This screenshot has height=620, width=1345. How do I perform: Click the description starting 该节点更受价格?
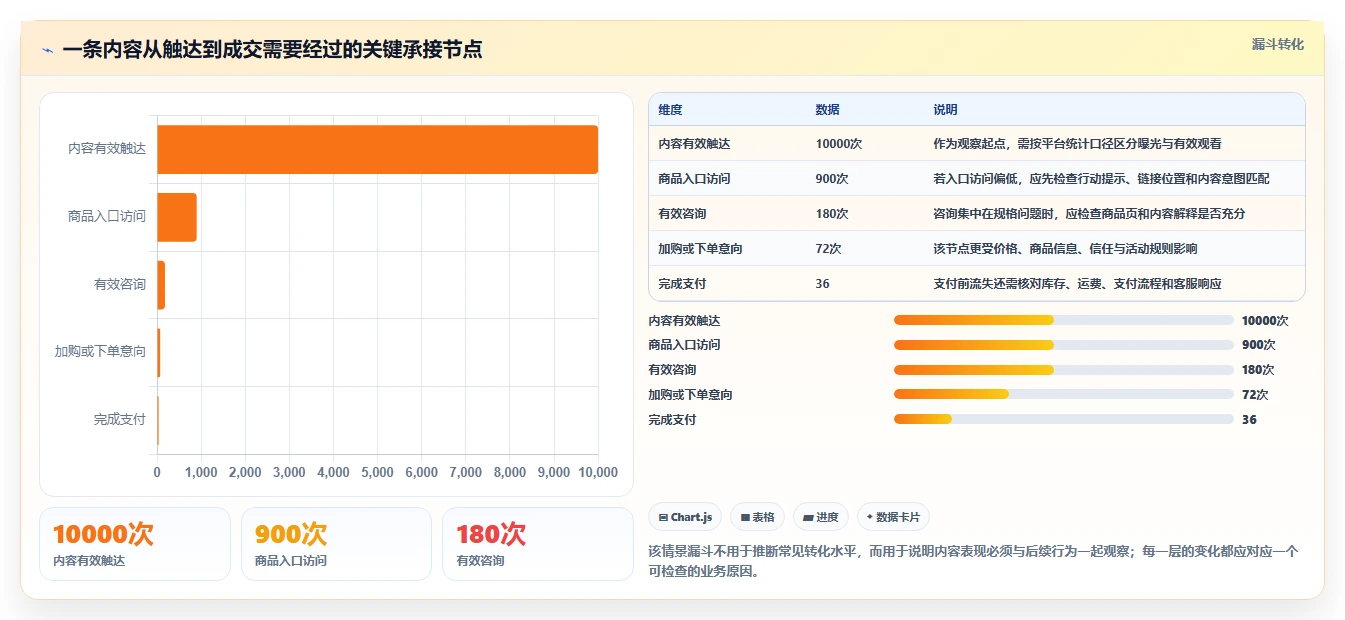(x=1065, y=249)
